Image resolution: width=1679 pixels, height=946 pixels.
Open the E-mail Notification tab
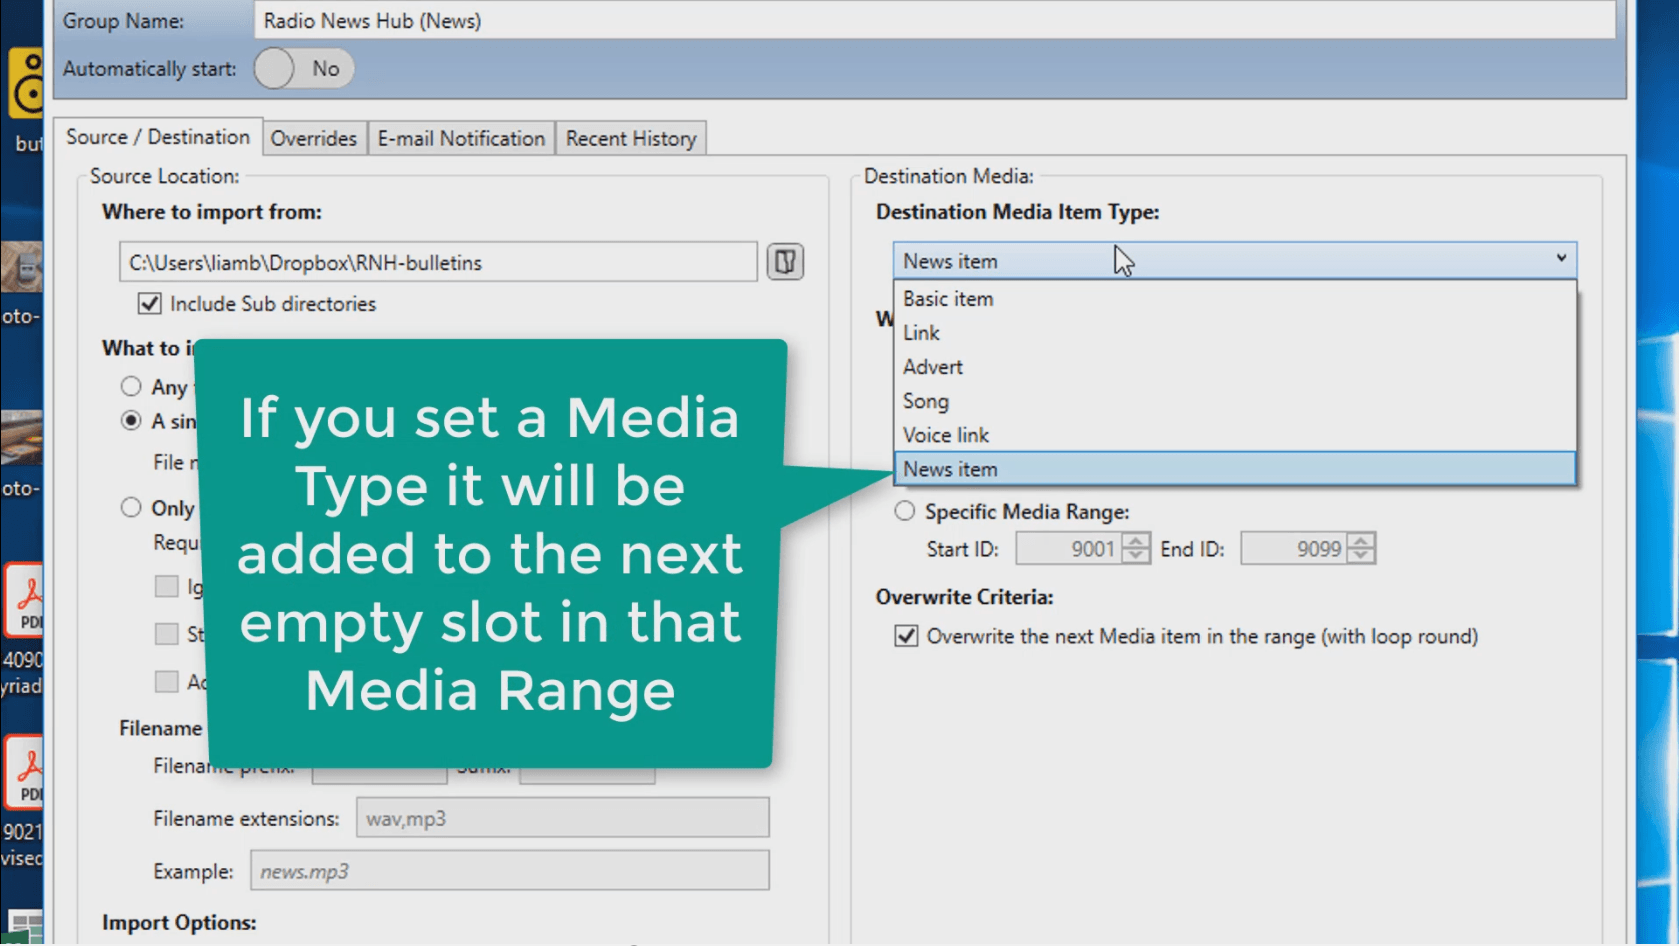461,139
